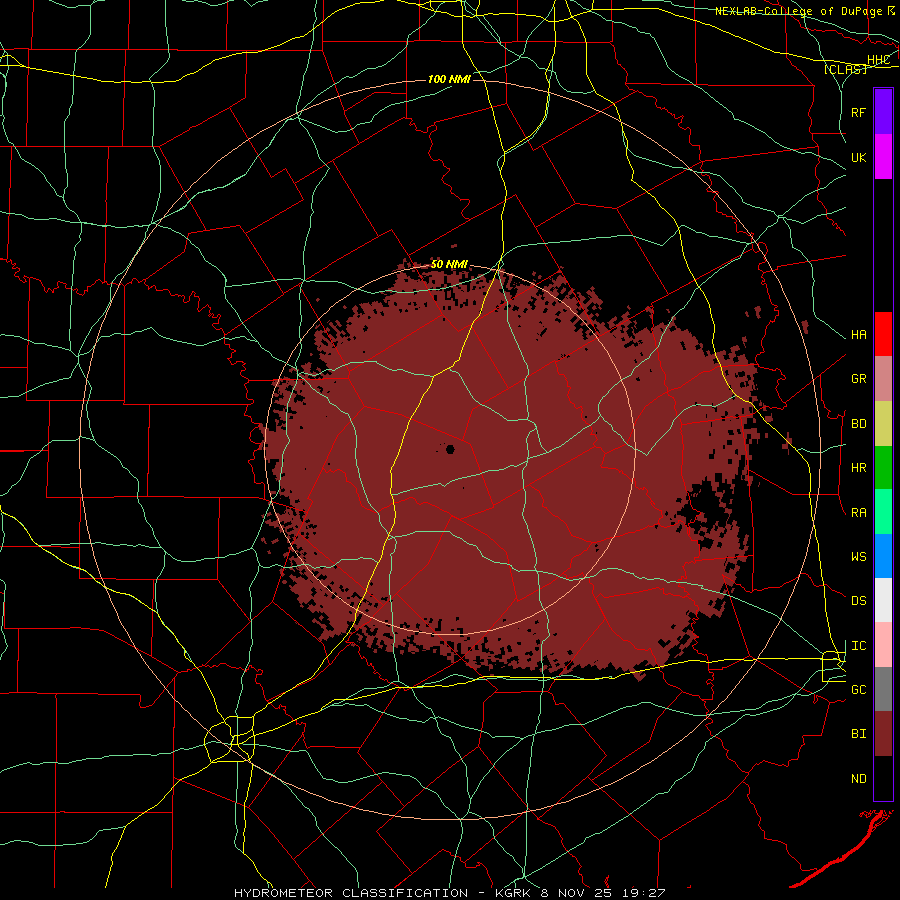Click the IC light pink legend swatch
This screenshot has width=900, height=900.
(x=883, y=645)
